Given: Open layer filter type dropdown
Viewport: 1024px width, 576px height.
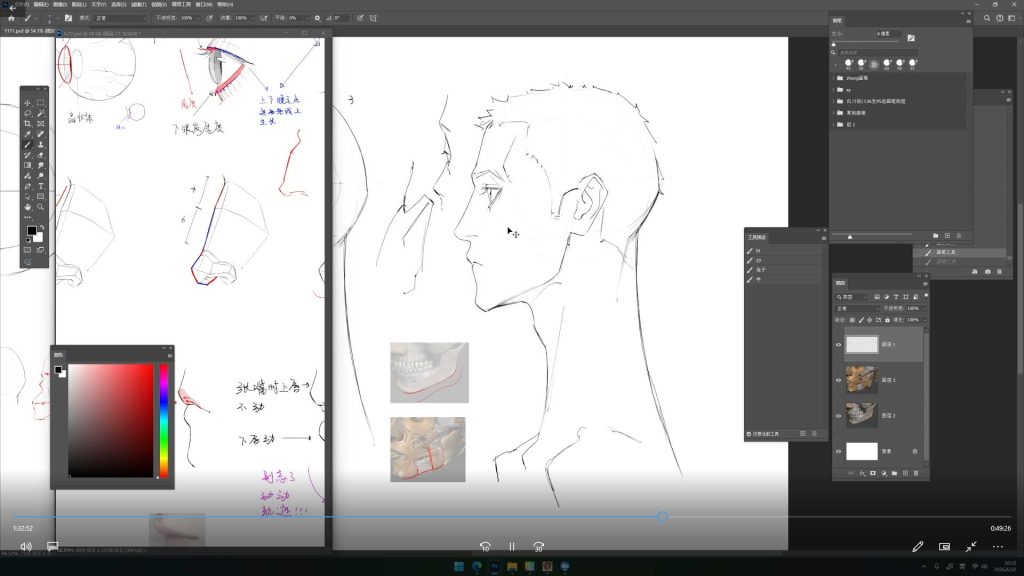Looking at the screenshot, I should click(852, 297).
